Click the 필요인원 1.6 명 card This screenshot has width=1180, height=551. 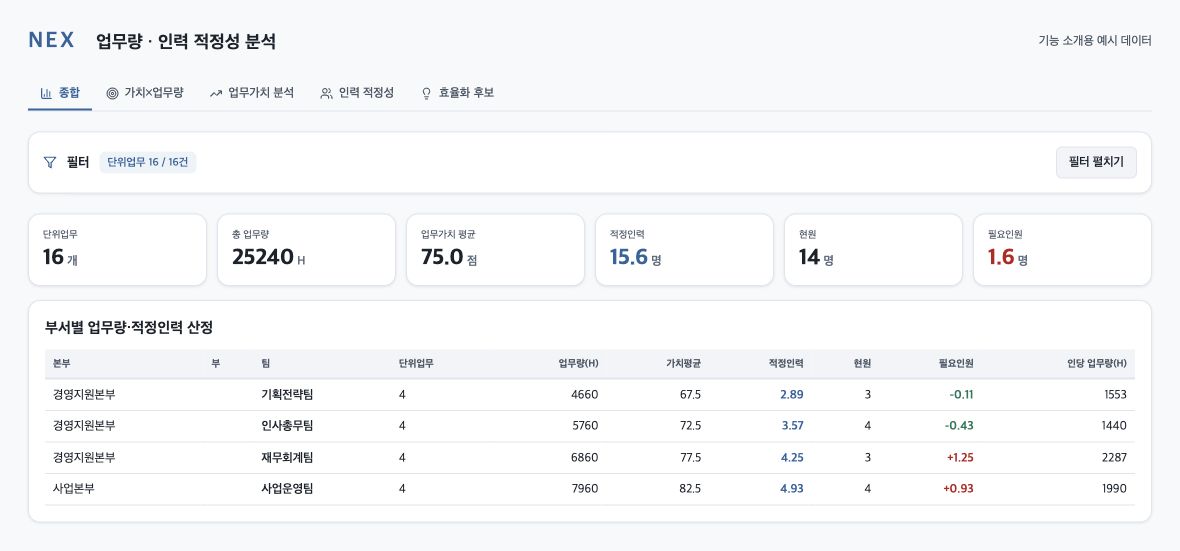(1062, 250)
